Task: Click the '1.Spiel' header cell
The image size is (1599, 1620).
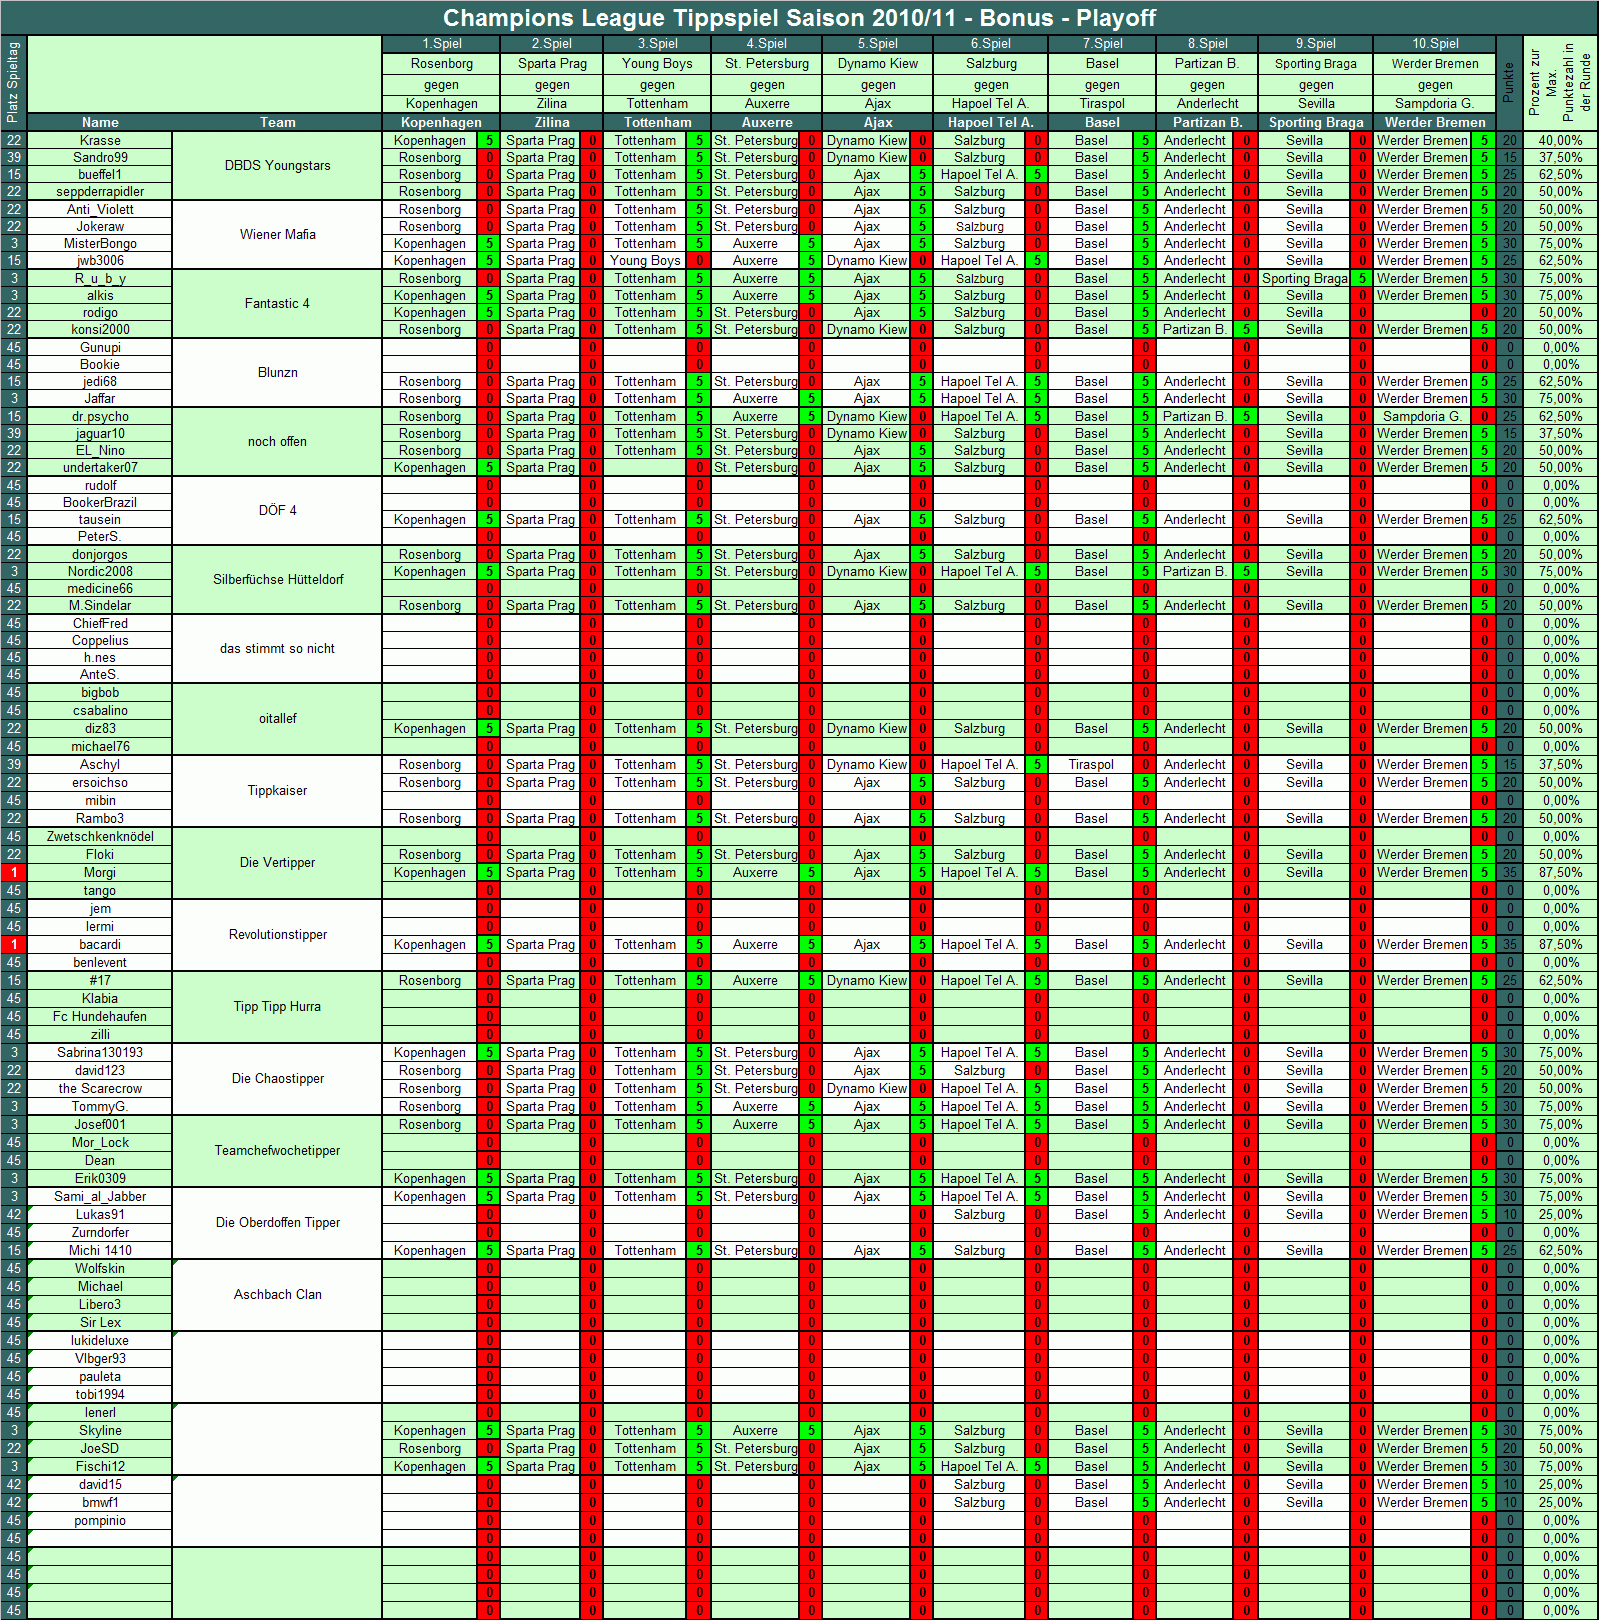Action: pos(441,43)
